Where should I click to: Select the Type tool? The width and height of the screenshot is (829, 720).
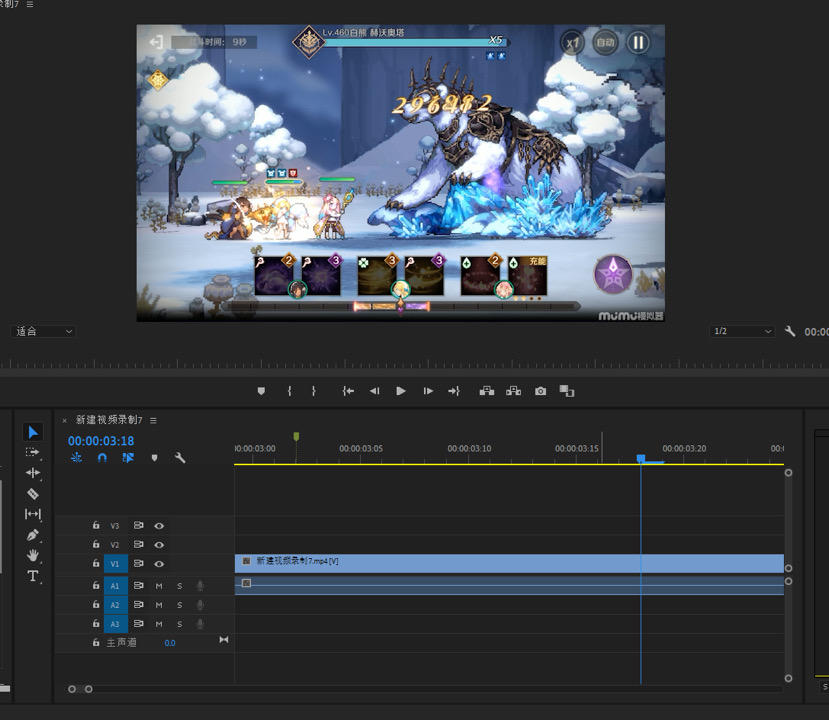click(x=33, y=576)
